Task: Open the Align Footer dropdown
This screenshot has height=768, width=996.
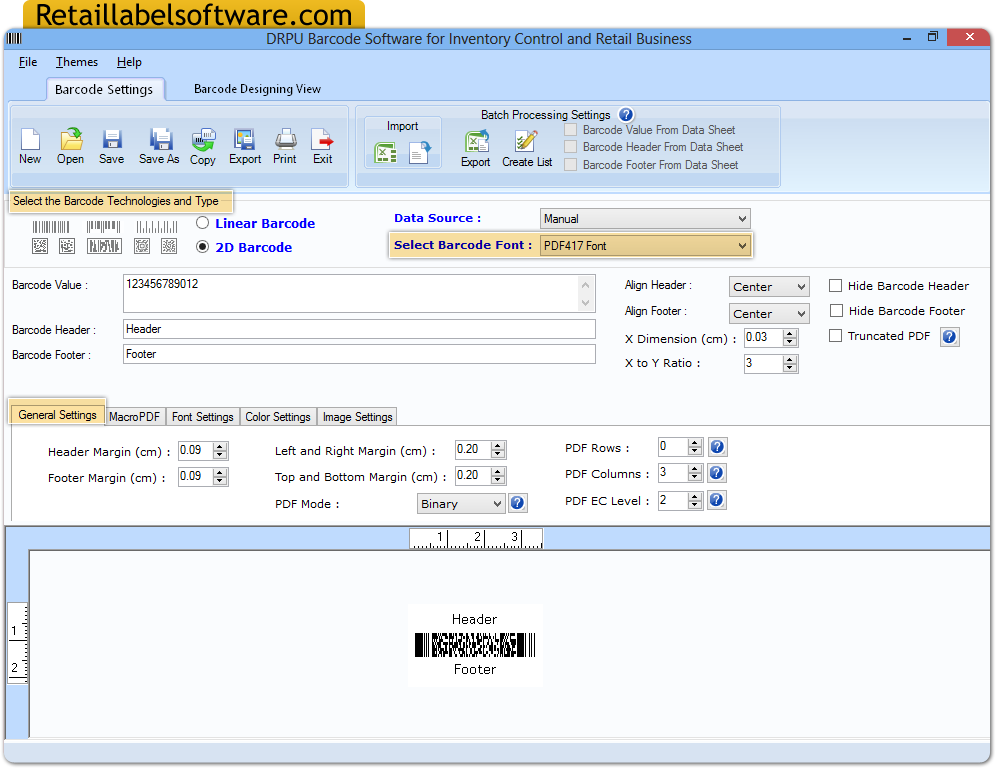Action: pyautogui.click(x=769, y=313)
